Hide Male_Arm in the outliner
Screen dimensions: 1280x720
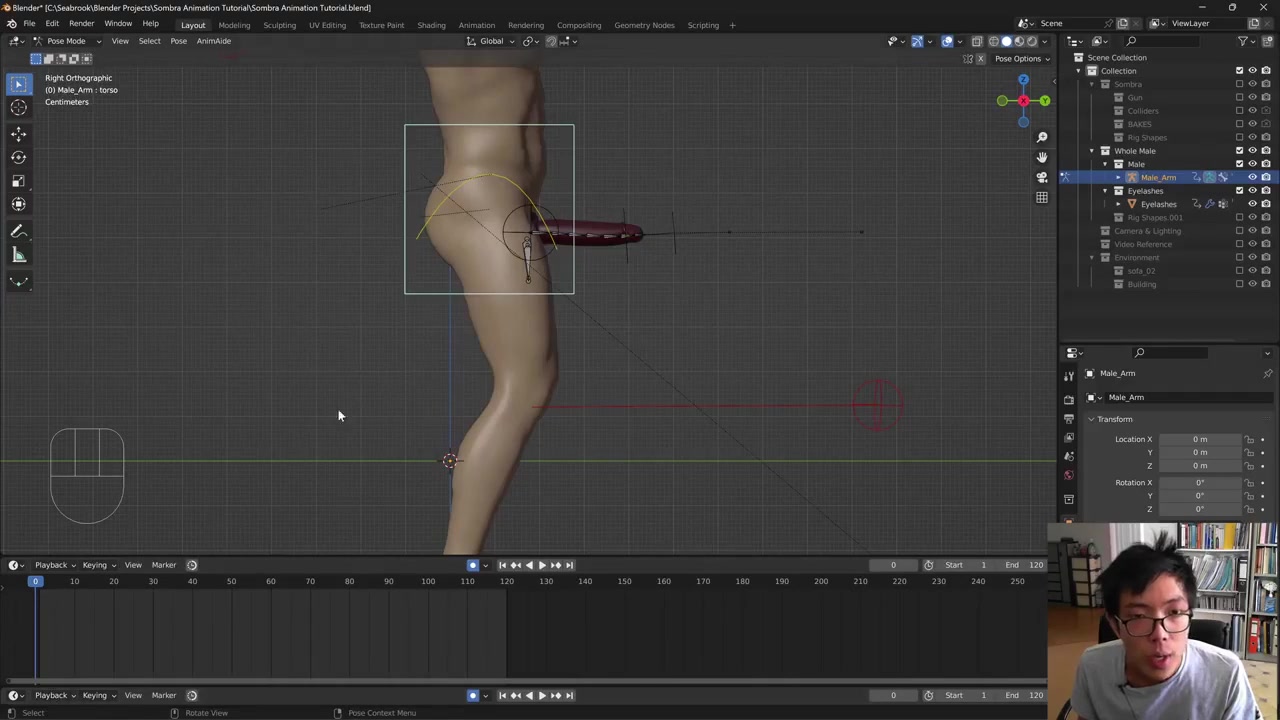pyautogui.click(x=1252, y=177)
